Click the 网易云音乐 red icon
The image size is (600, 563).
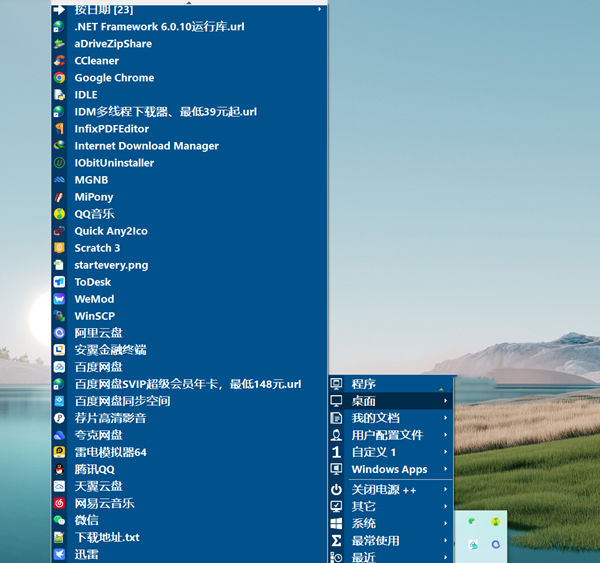click(60, 504)
